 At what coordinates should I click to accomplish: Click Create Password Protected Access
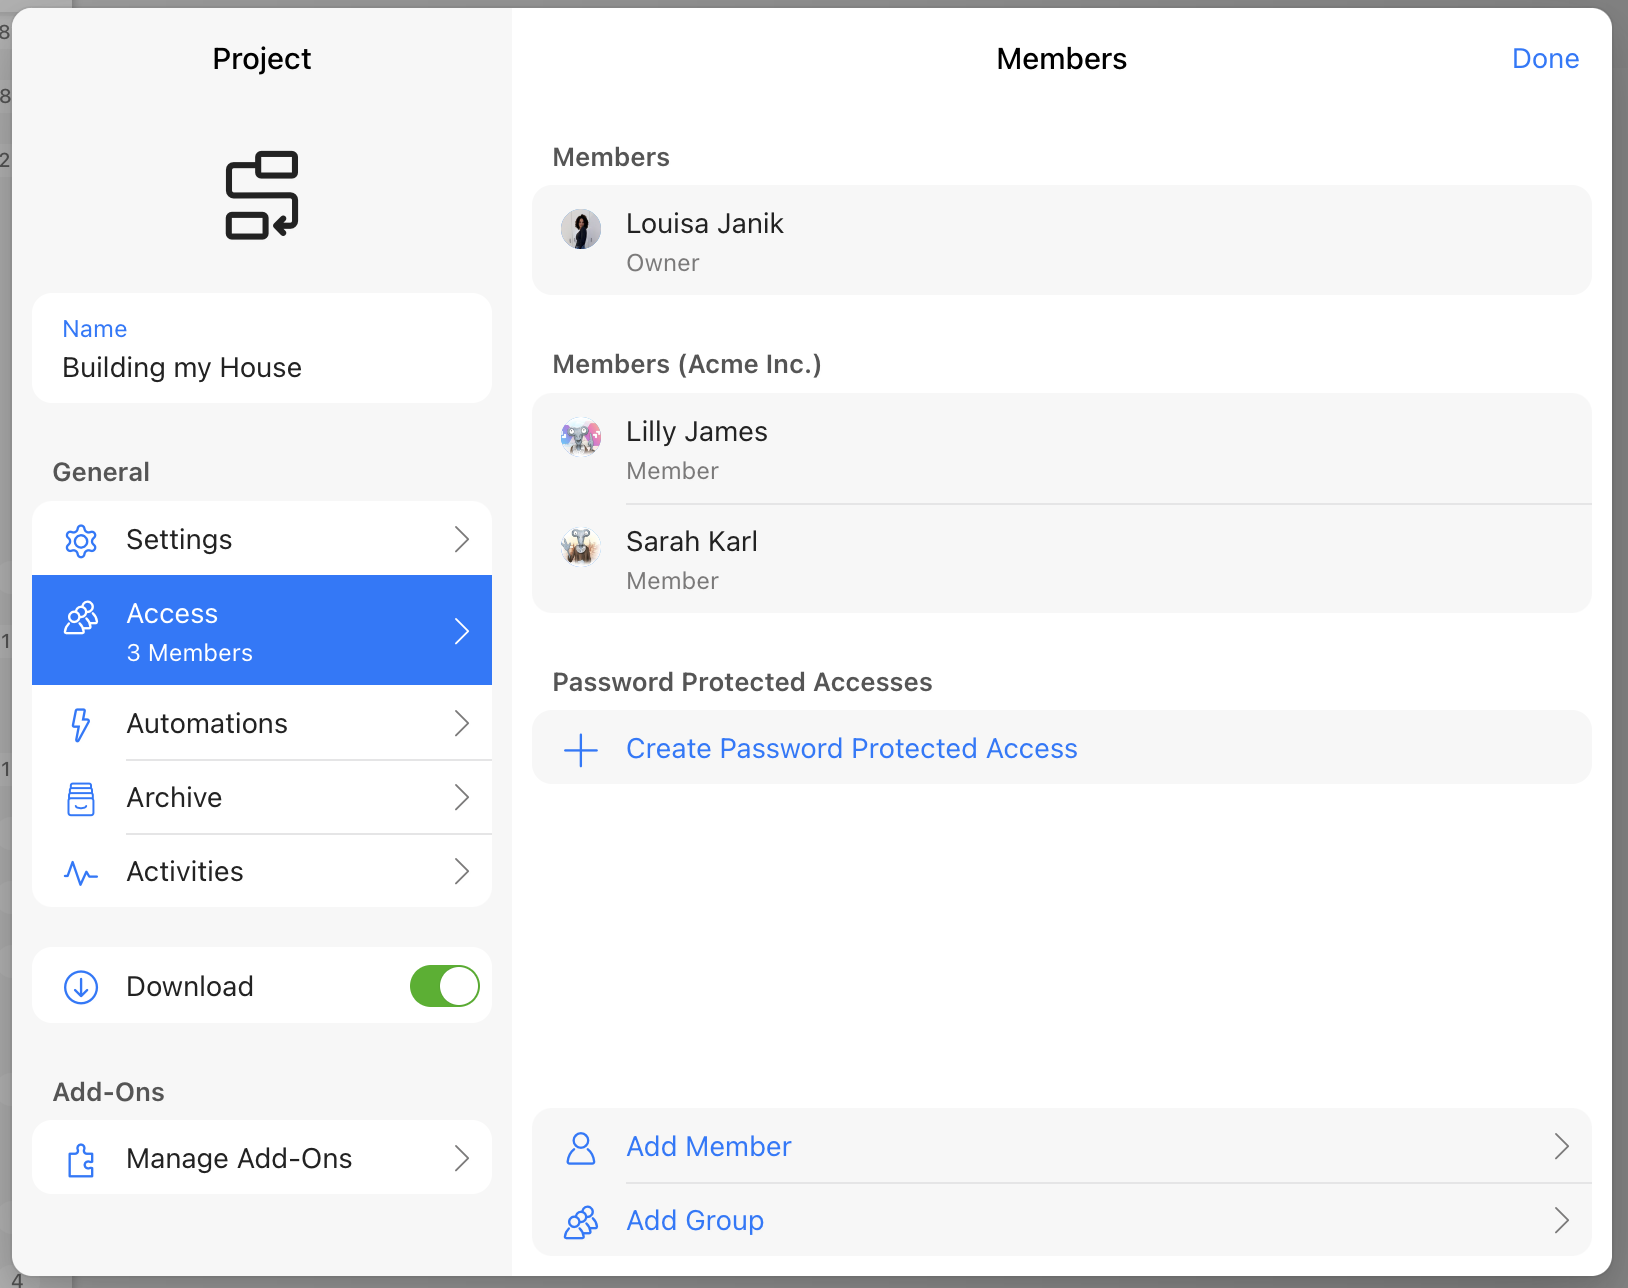coord(1062,748)
